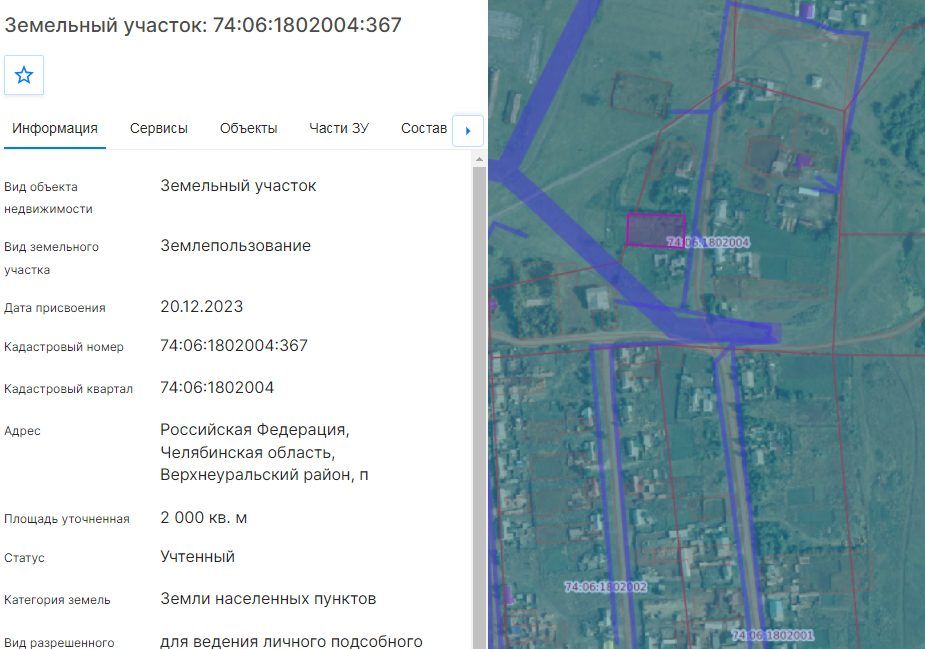This screenshot has height=649, width=925.
Task: Click the magenta highlighted parcel on the map
Action: [x=655, y=230]
